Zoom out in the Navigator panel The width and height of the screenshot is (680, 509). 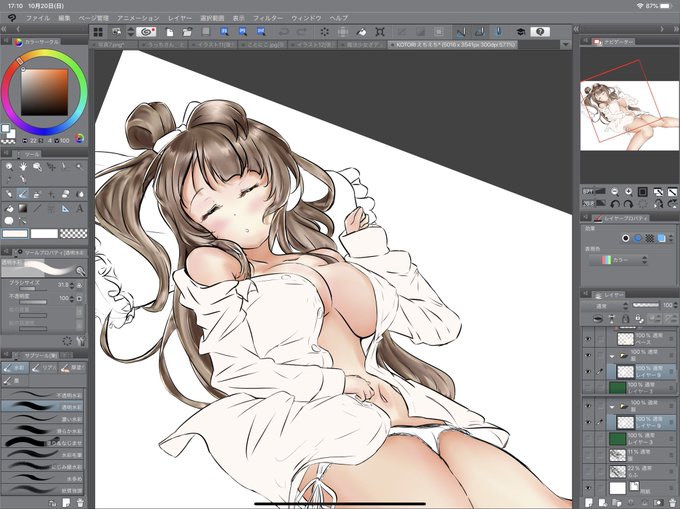[615, 191]
